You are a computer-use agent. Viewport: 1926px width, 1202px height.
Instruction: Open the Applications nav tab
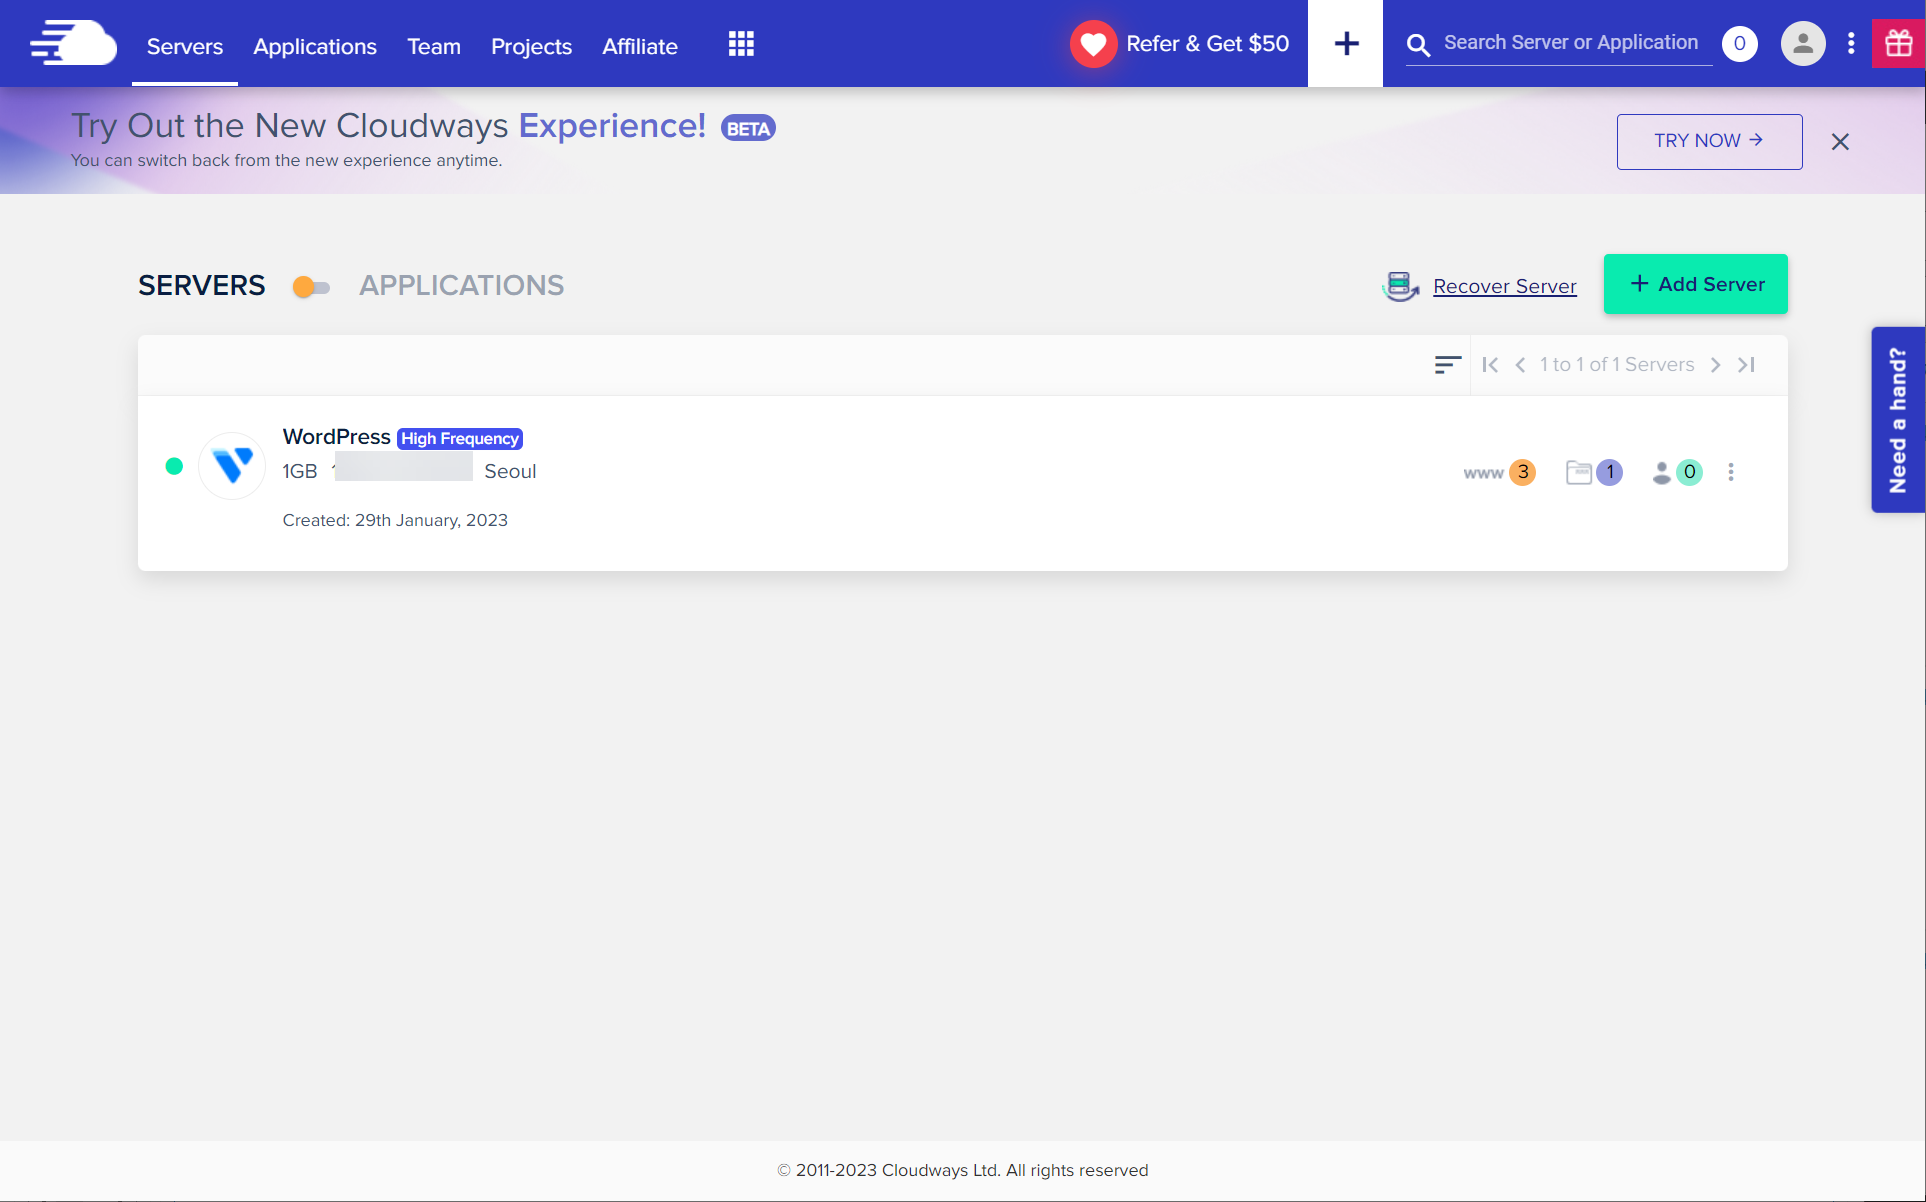(315, 46)
